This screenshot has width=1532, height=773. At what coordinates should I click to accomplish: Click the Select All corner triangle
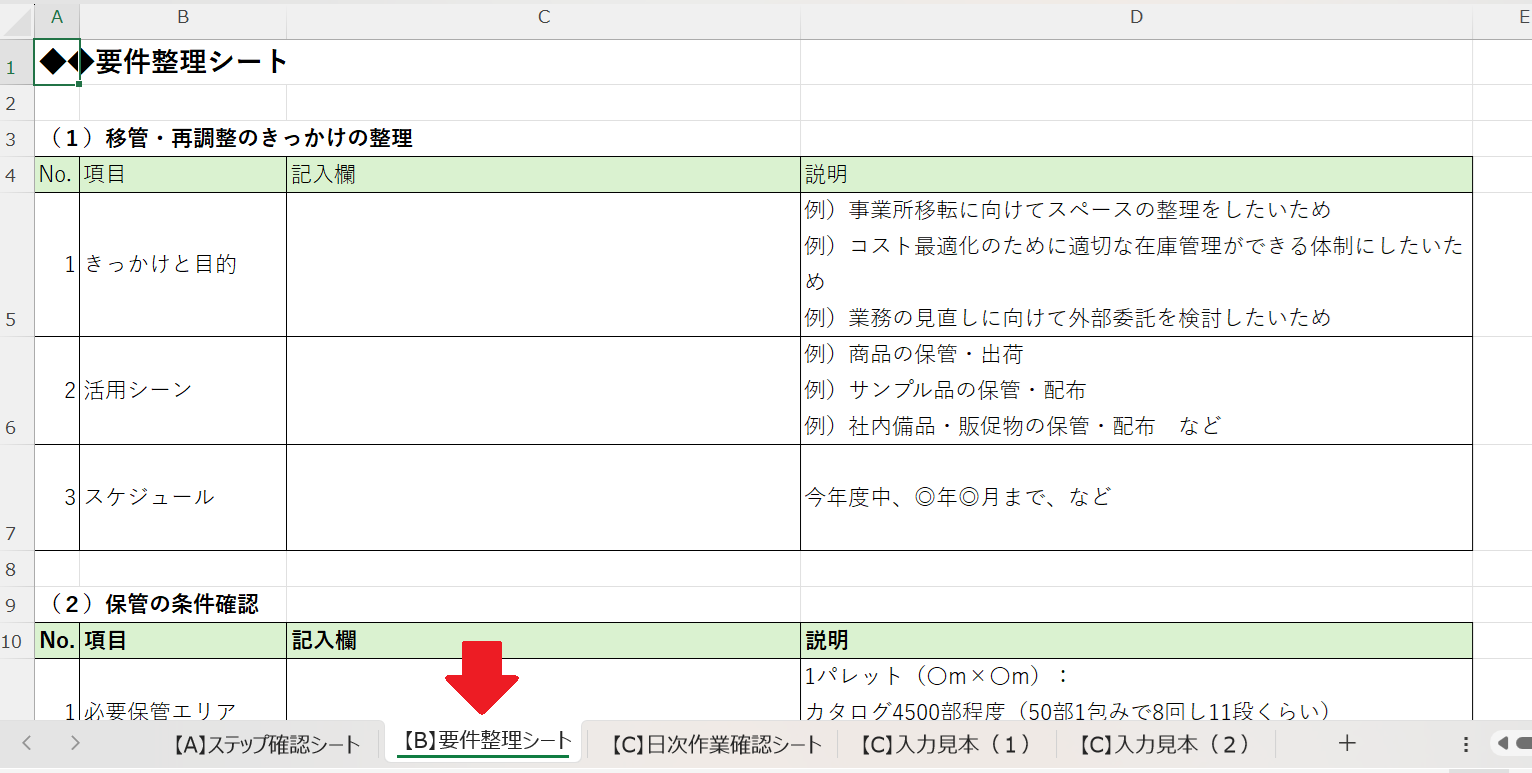[17, 18]
